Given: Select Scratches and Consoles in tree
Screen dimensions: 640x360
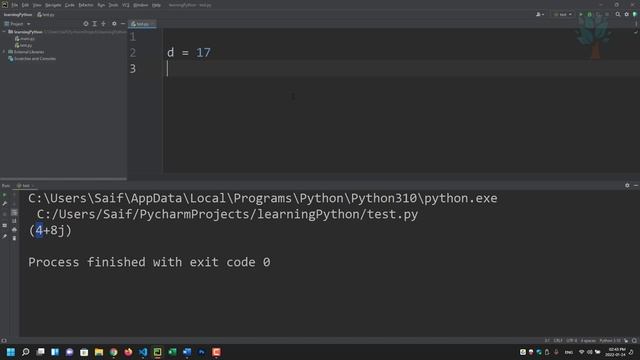Looking at the screenshot, I should point(32,59).
